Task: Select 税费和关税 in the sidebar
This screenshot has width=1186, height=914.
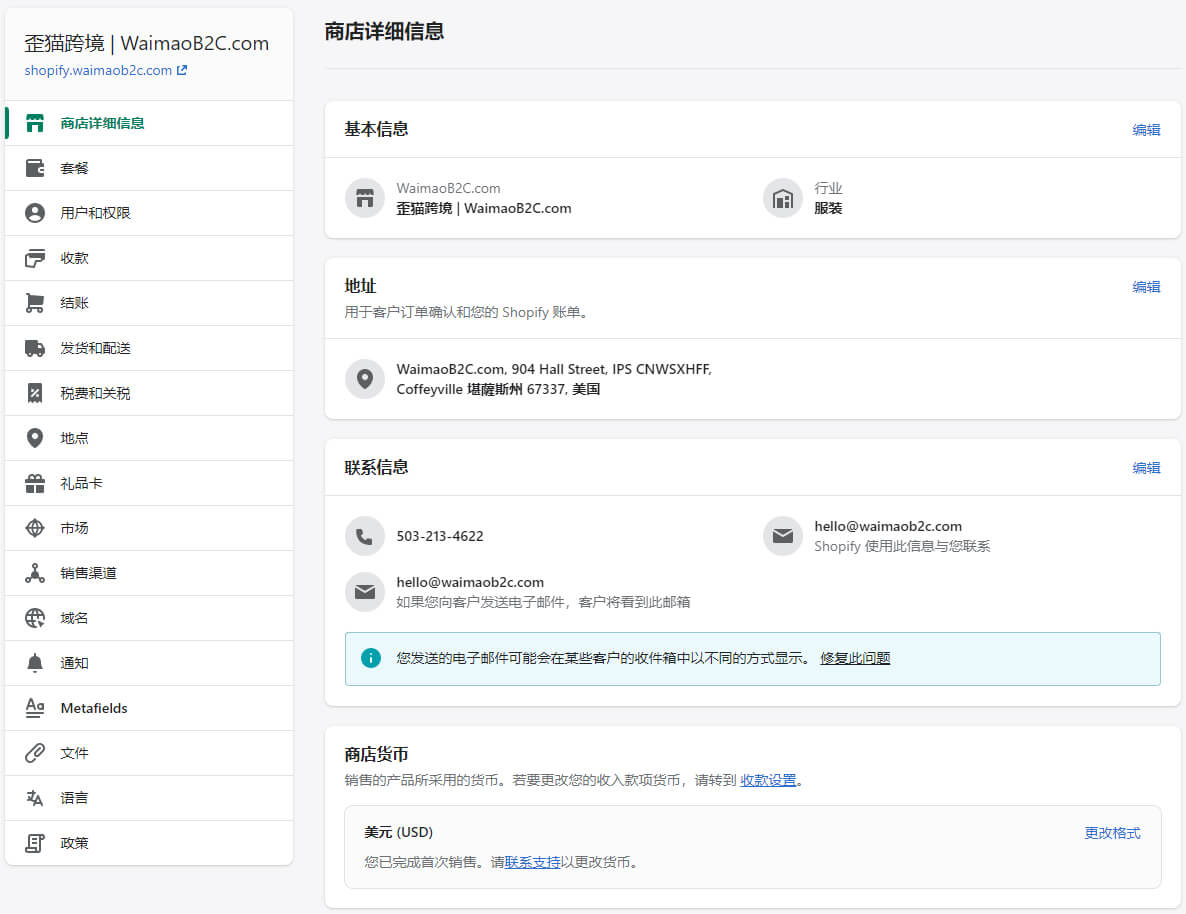Action: point(149,393)
